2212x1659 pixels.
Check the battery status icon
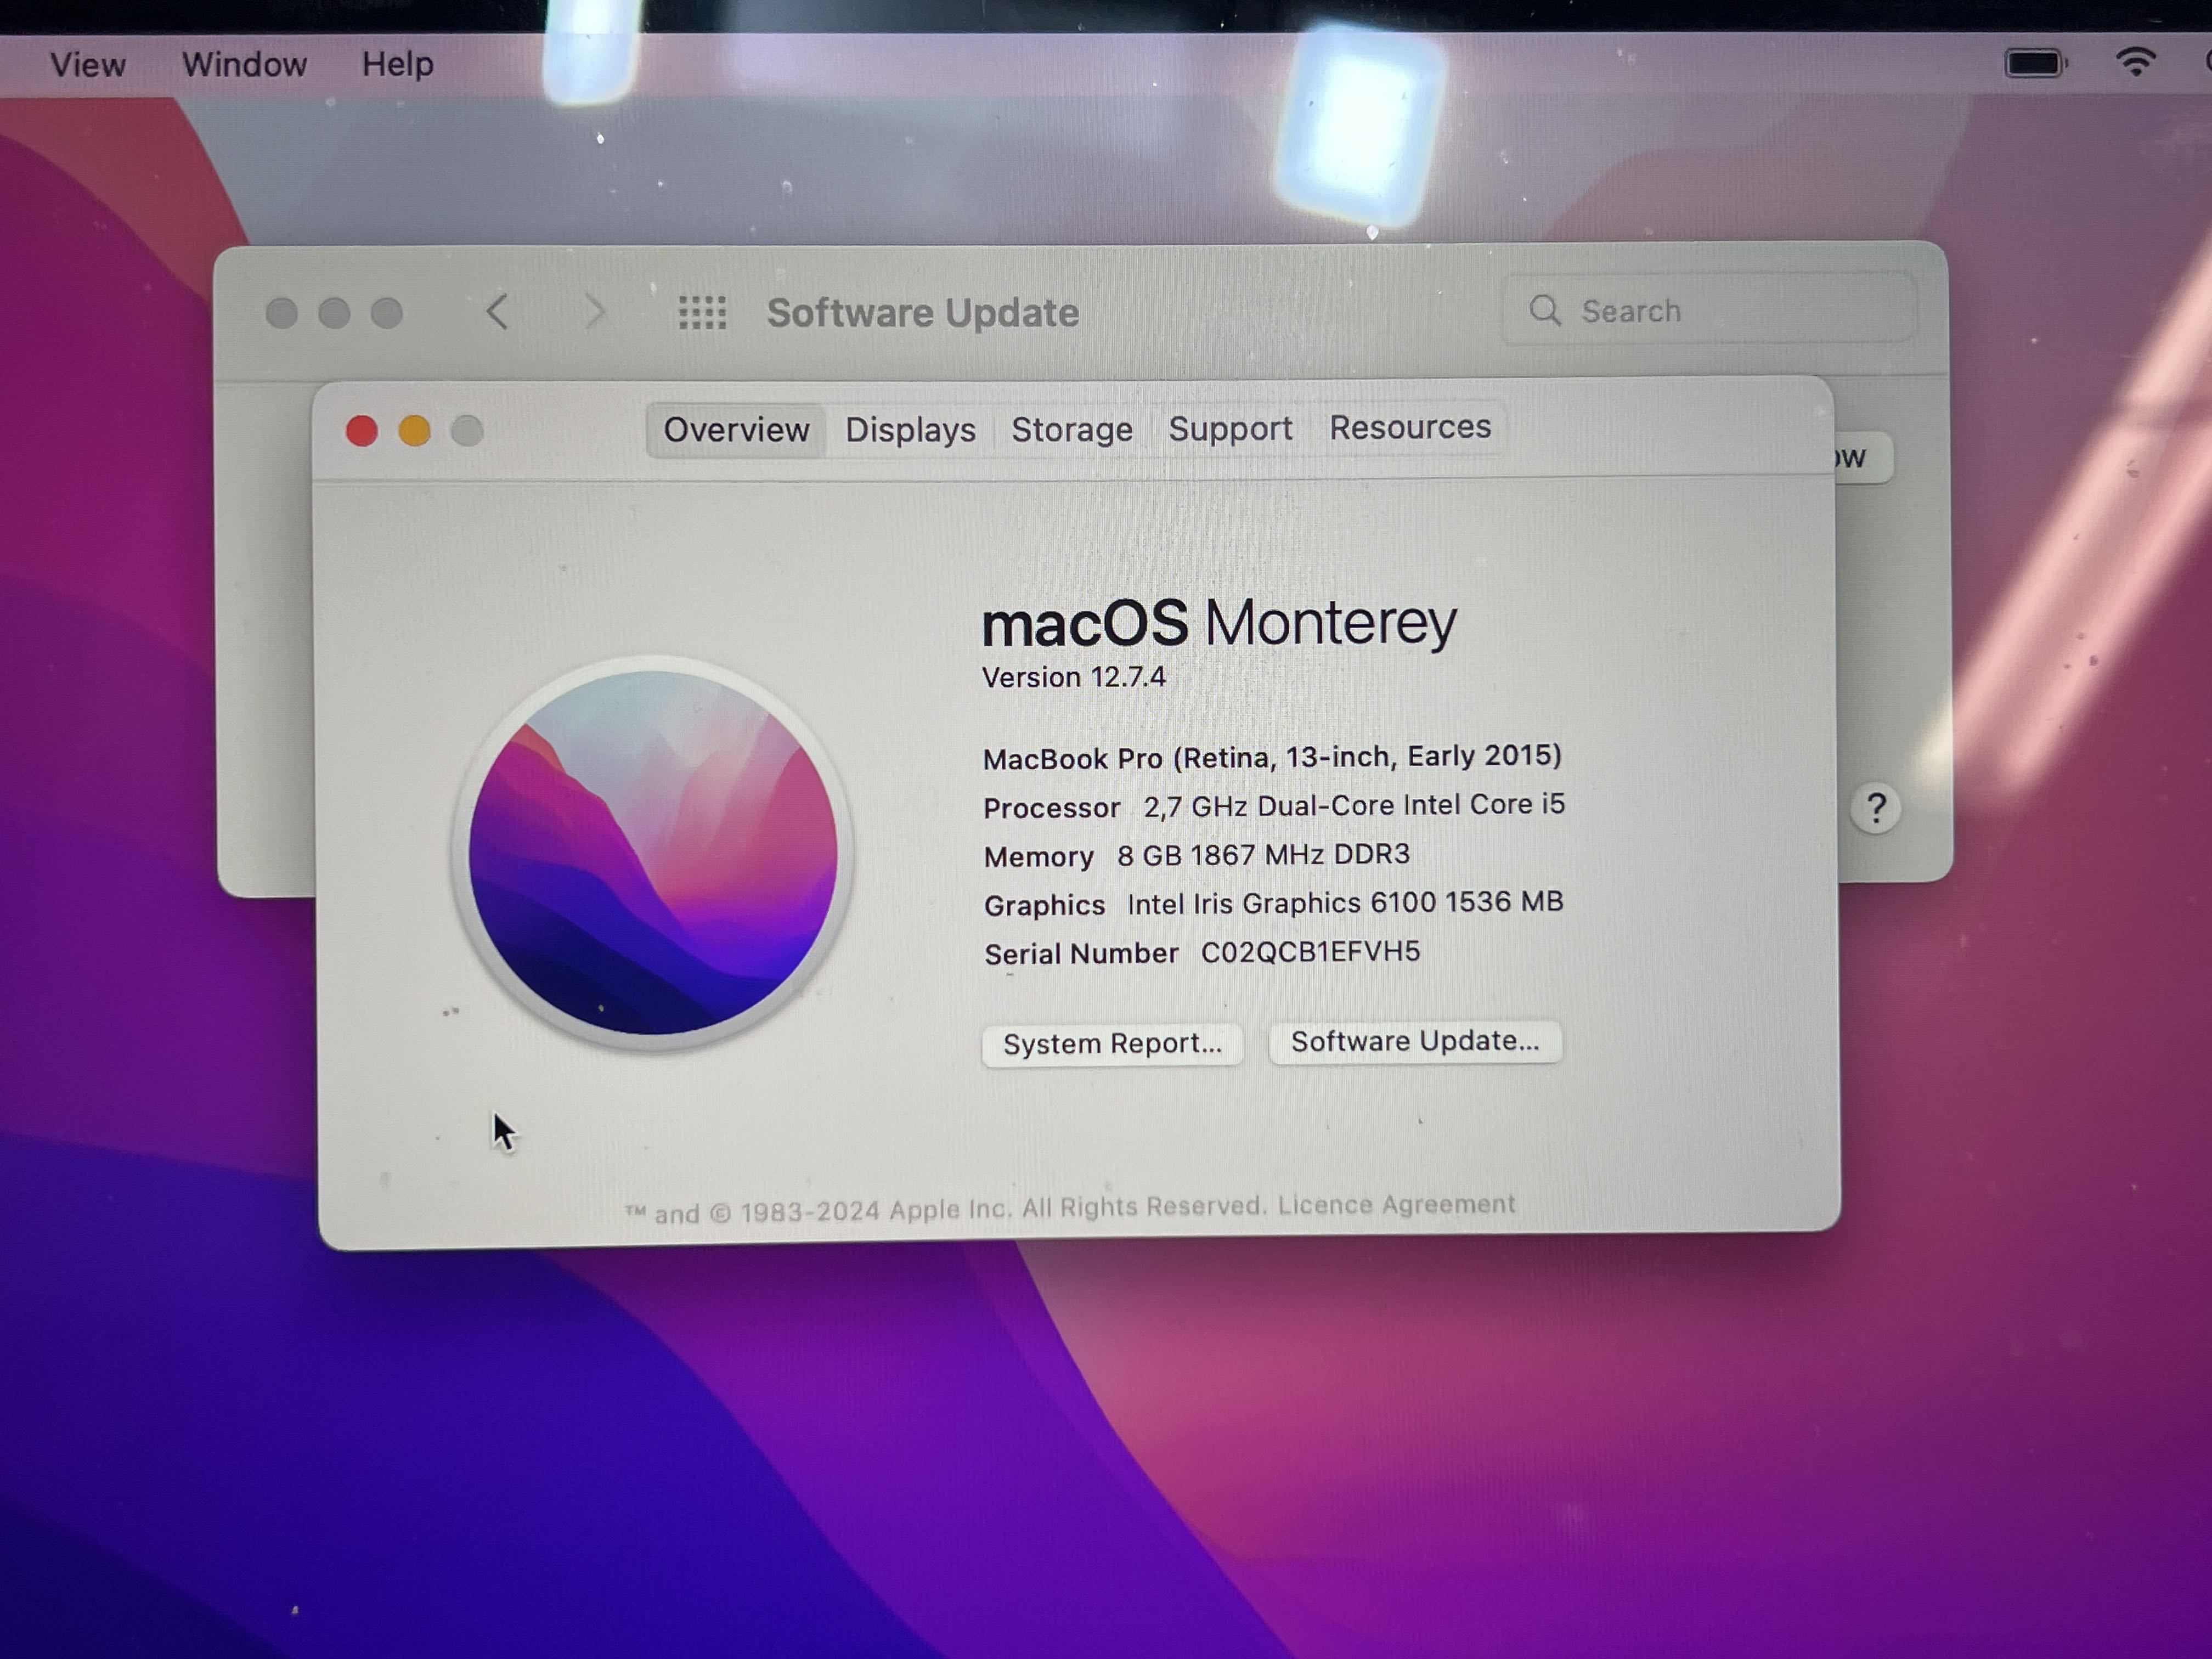coord(2036,64)
